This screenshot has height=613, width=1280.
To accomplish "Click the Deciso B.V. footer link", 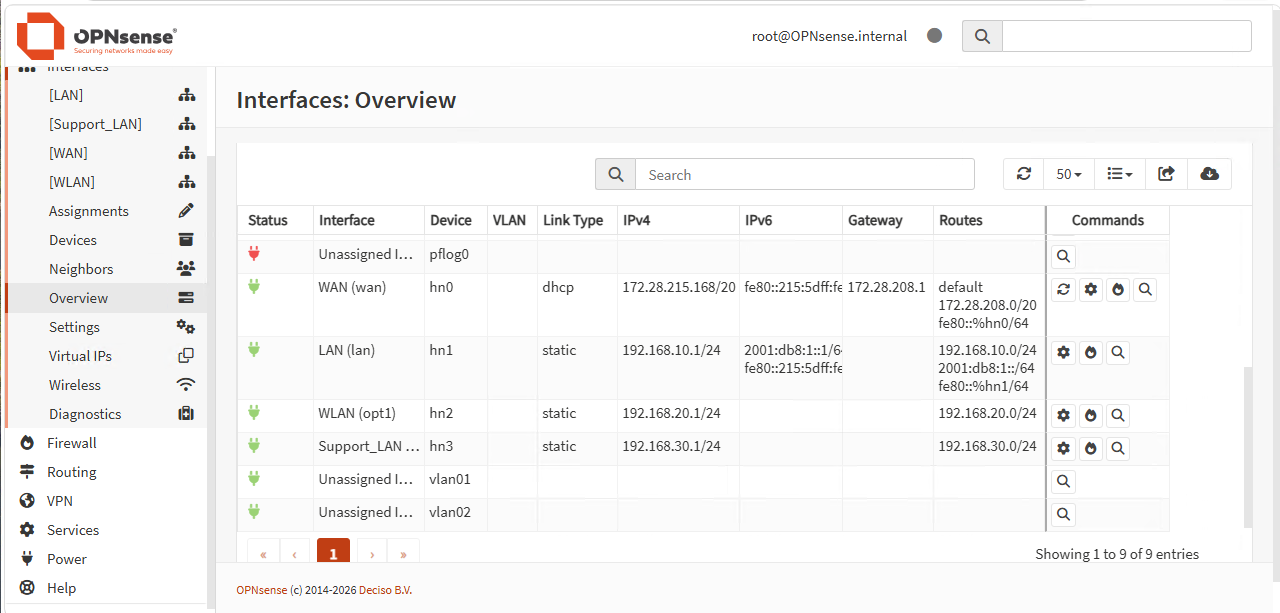I will click(385, 590).
